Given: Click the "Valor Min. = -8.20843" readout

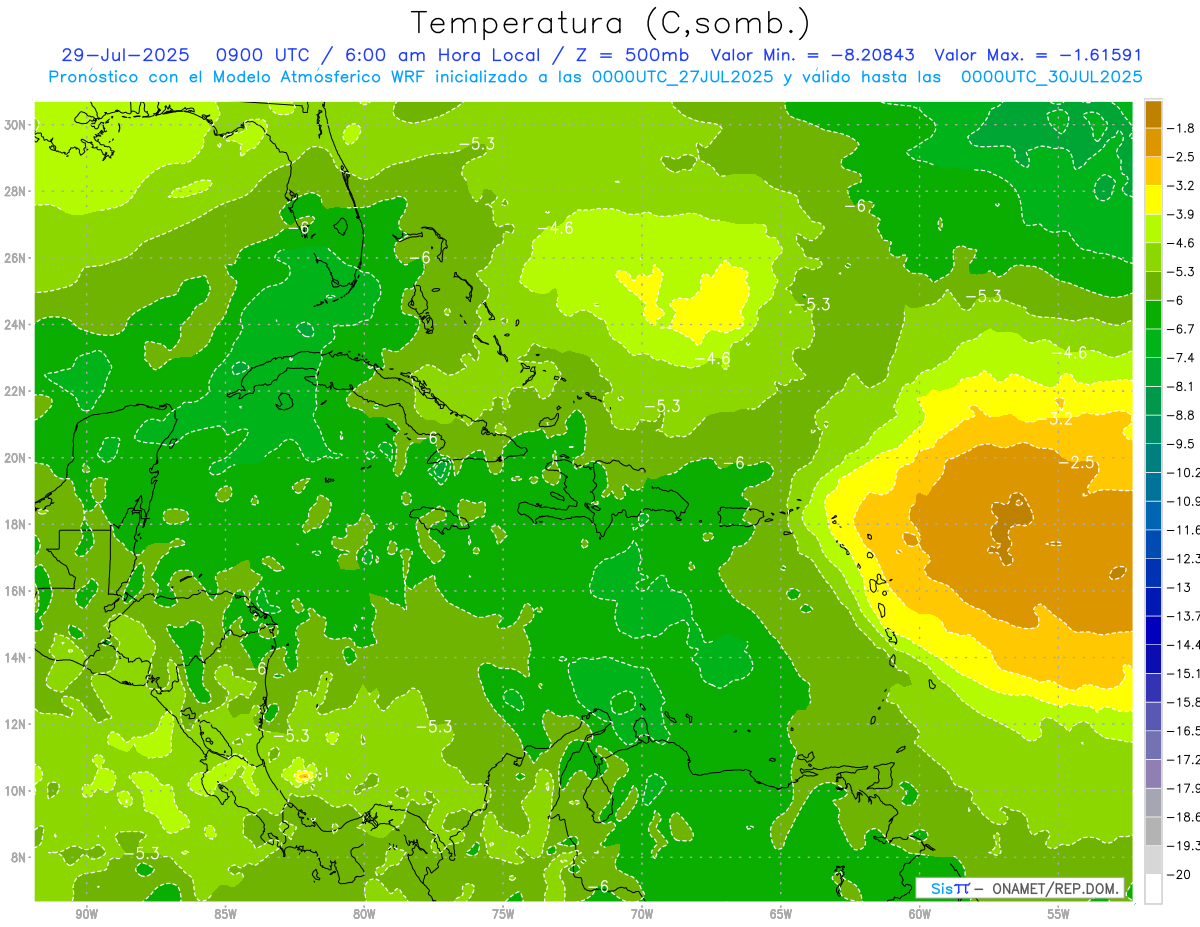Looking at the screenshot, I should point(813,55).
